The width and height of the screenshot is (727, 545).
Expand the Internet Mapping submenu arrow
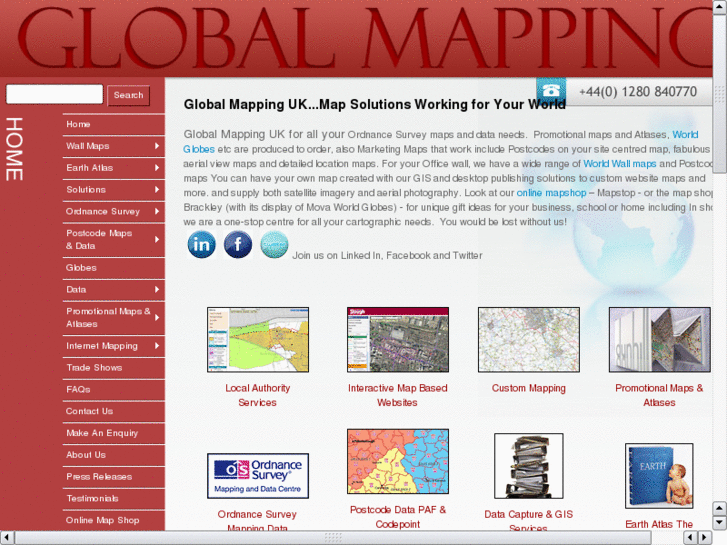point(157,346)
